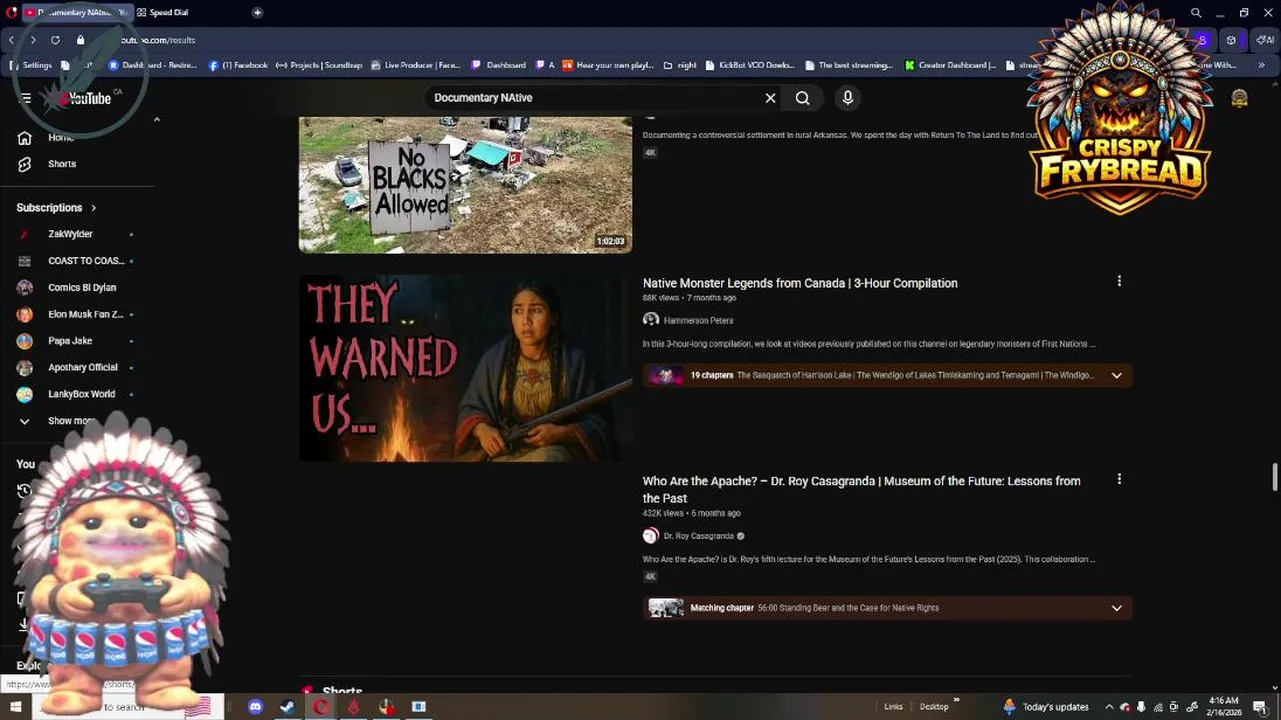
Task: Open The best streaming bookmark
Action: pyautogui.click(x=847, y=65)
